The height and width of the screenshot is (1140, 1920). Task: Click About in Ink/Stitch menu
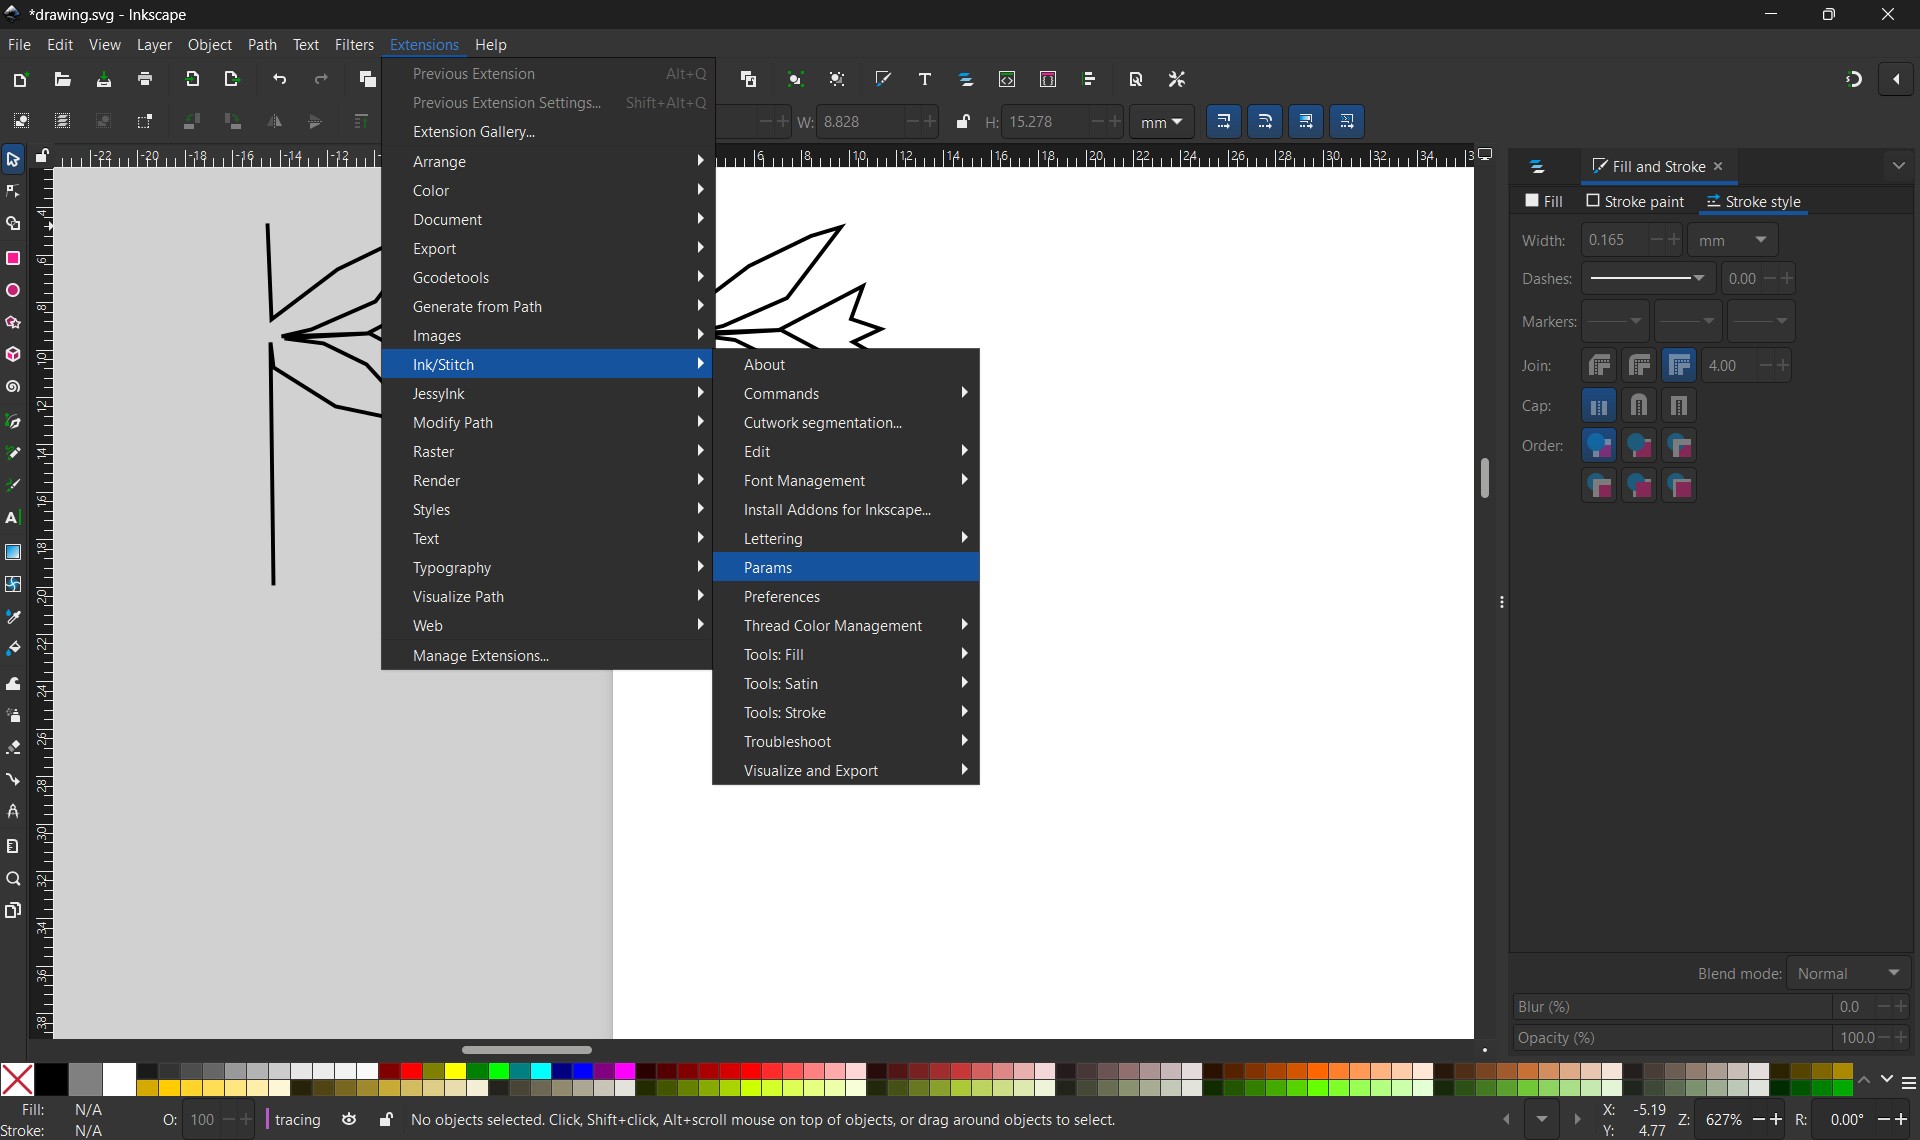pyautogui.click(x=846, y=365)
